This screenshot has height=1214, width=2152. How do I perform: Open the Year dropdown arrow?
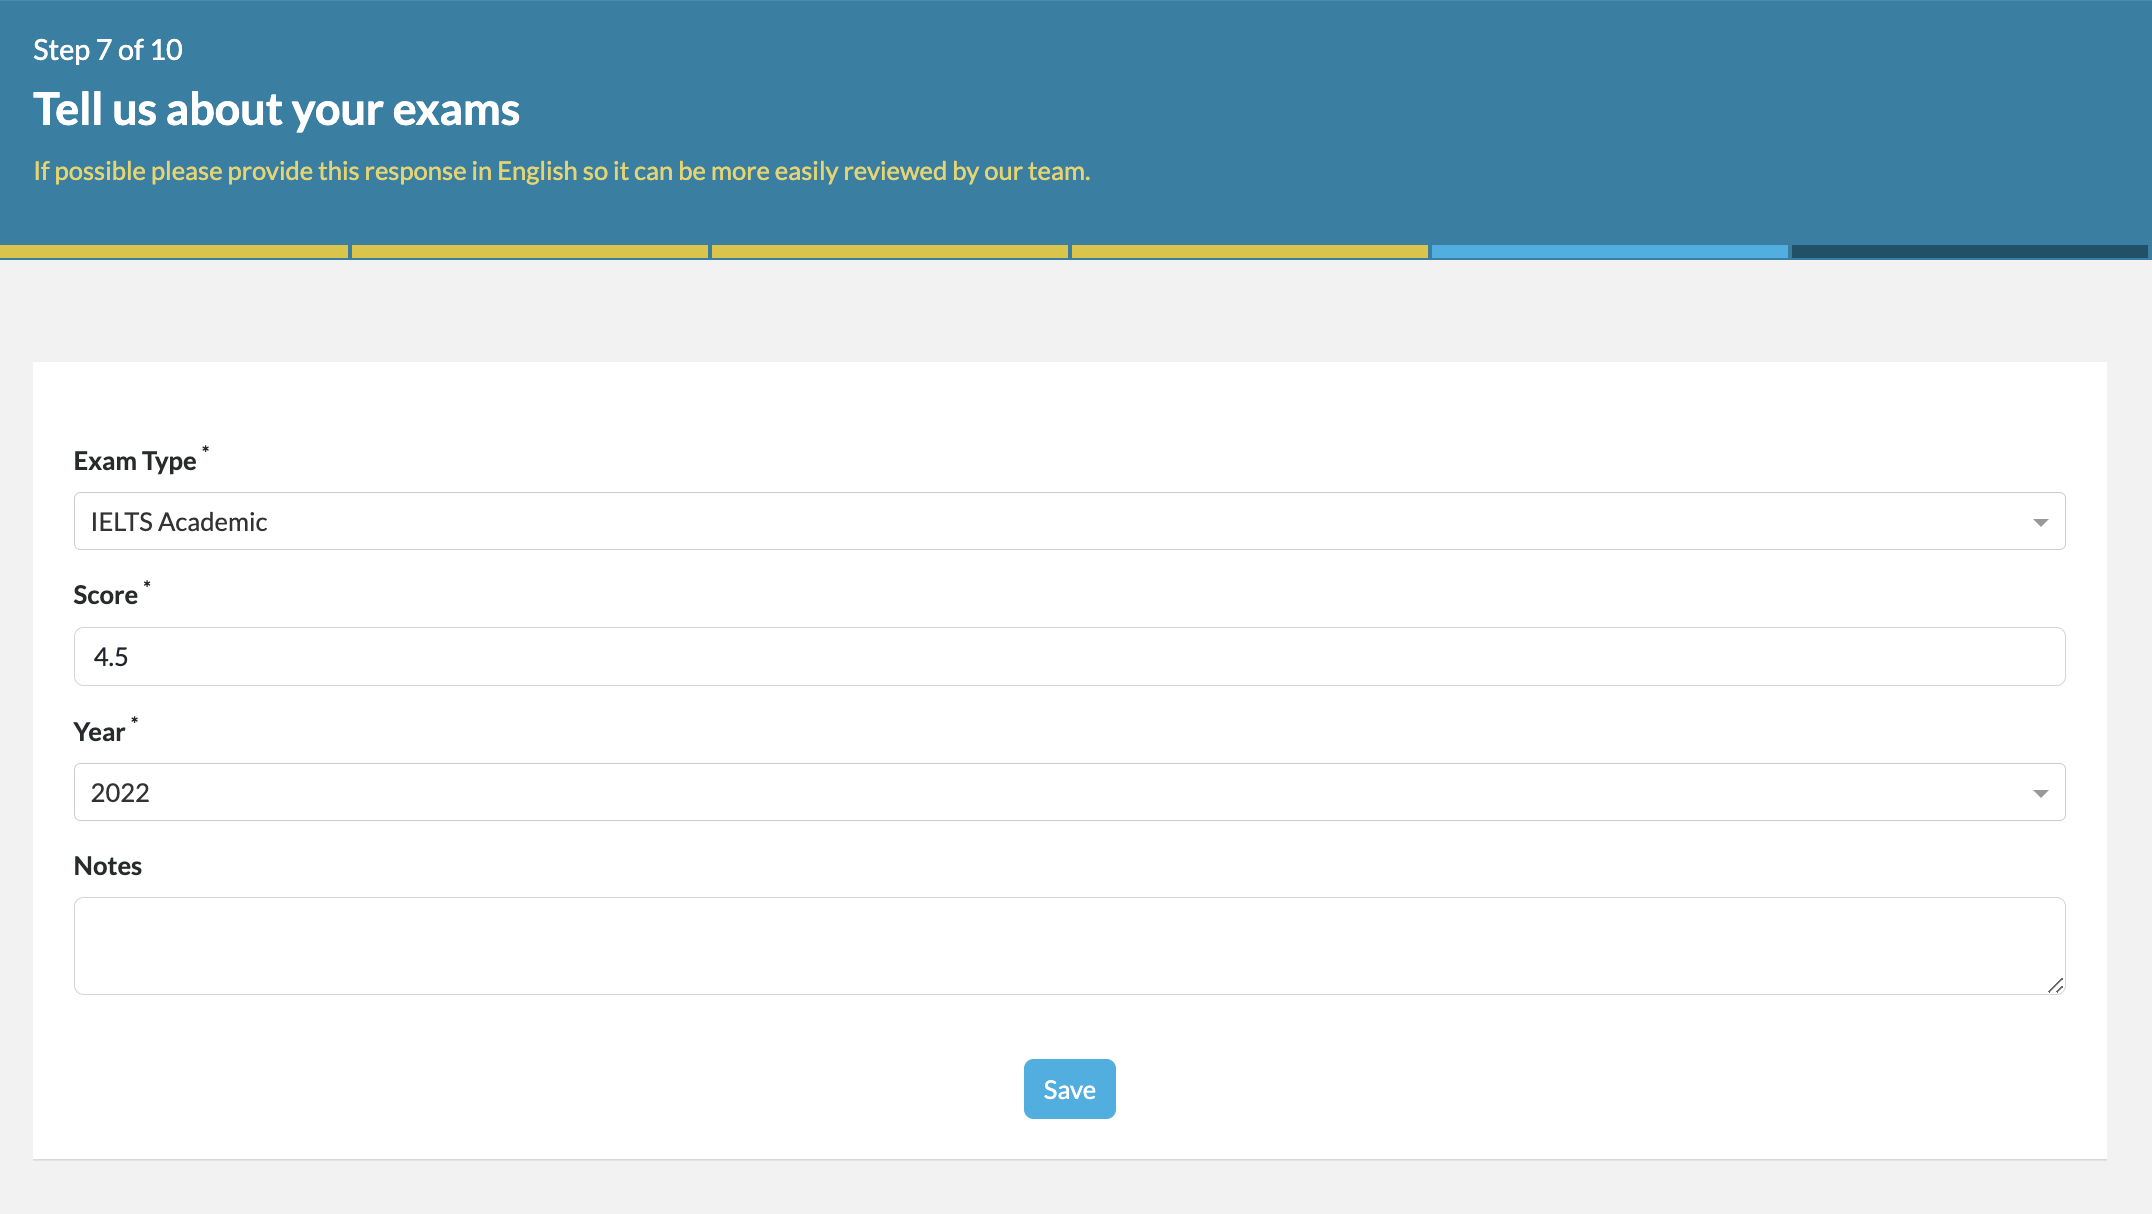[x=2040, y=793]
